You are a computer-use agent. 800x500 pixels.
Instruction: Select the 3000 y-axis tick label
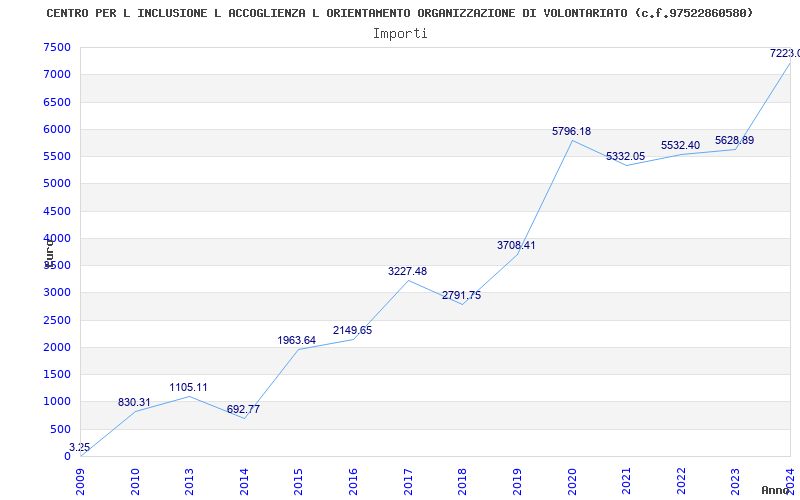tap(57, 292)
